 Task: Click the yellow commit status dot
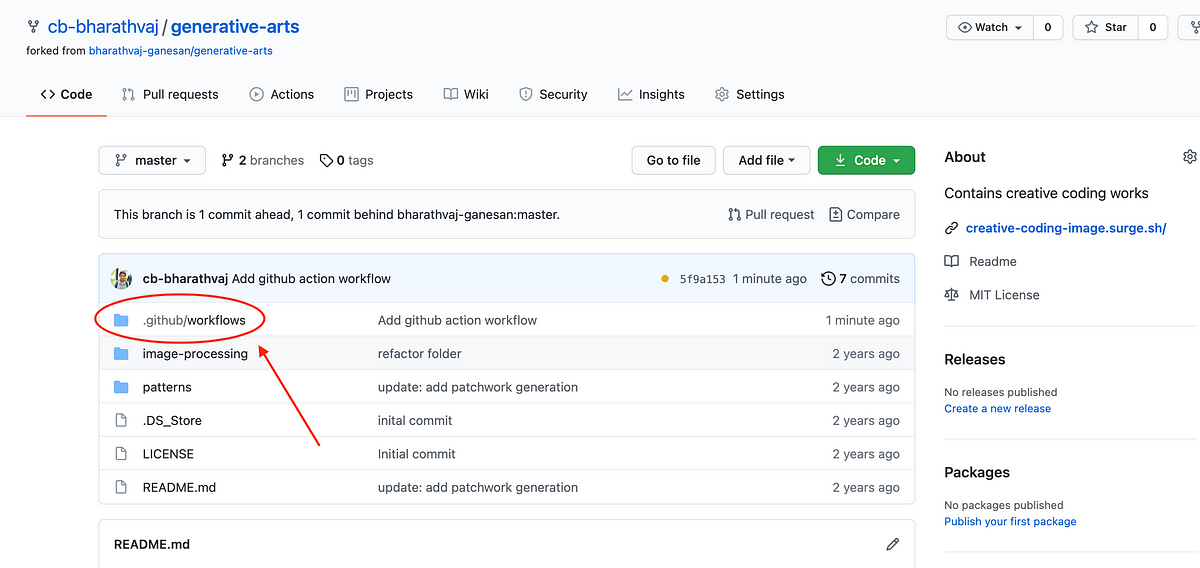tap(665, 279)
